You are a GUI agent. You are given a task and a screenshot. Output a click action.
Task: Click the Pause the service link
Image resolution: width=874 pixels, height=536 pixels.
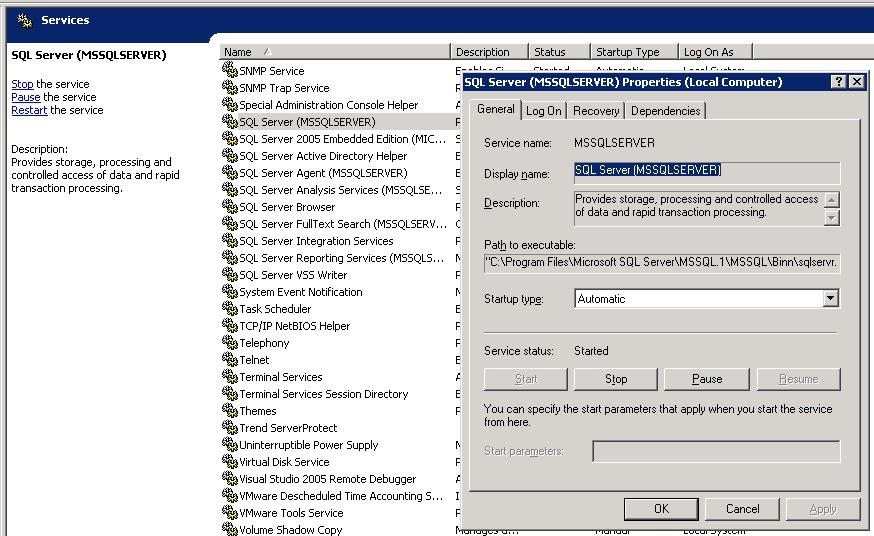pyautogui.click(x=26, y=97)
